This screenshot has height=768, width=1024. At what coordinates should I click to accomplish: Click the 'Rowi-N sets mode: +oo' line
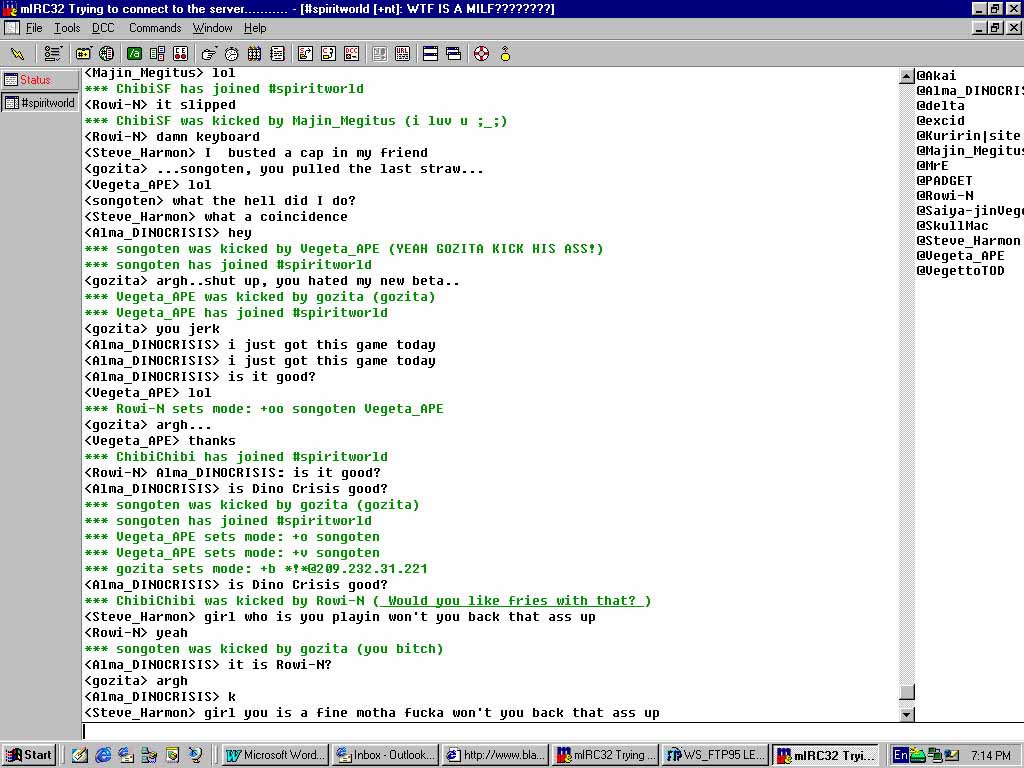click(264, 409)
